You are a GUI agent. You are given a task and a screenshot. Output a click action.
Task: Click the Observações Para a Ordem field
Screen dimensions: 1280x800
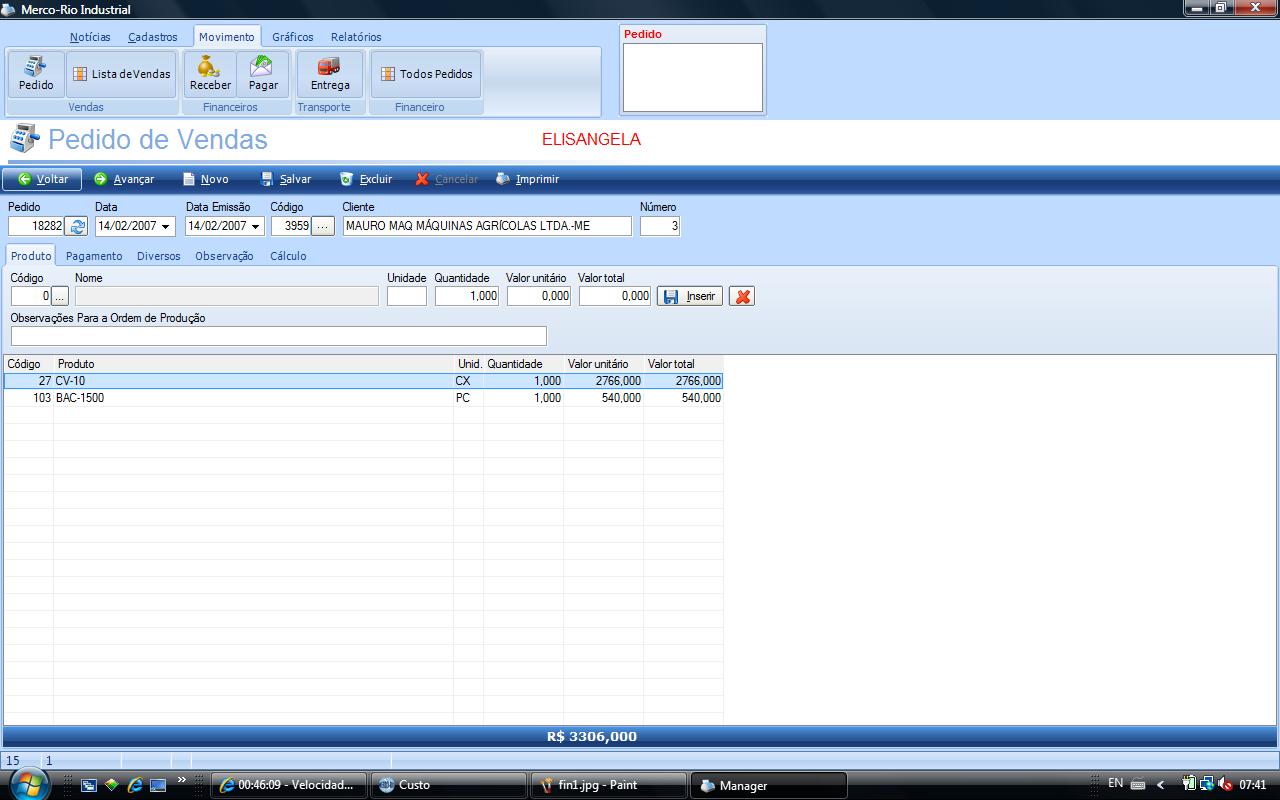point(278,336)
